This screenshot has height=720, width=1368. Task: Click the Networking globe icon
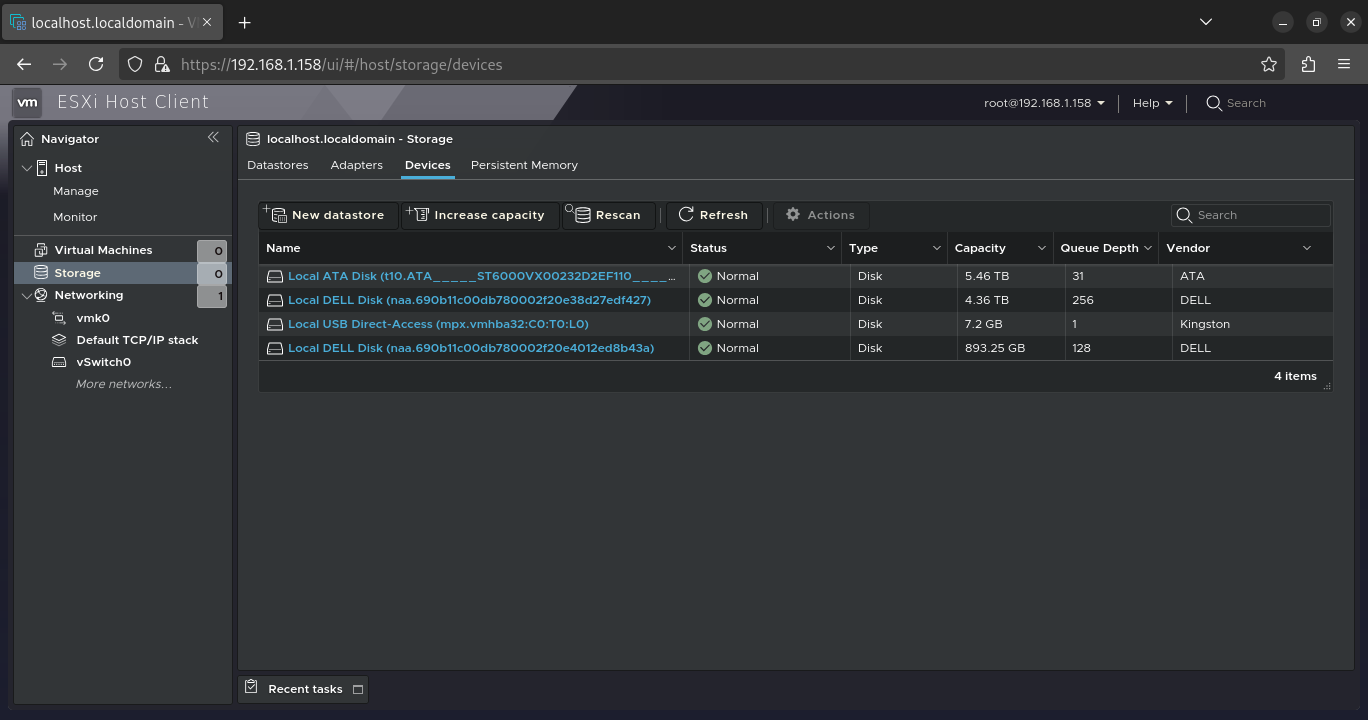[41, 295]
